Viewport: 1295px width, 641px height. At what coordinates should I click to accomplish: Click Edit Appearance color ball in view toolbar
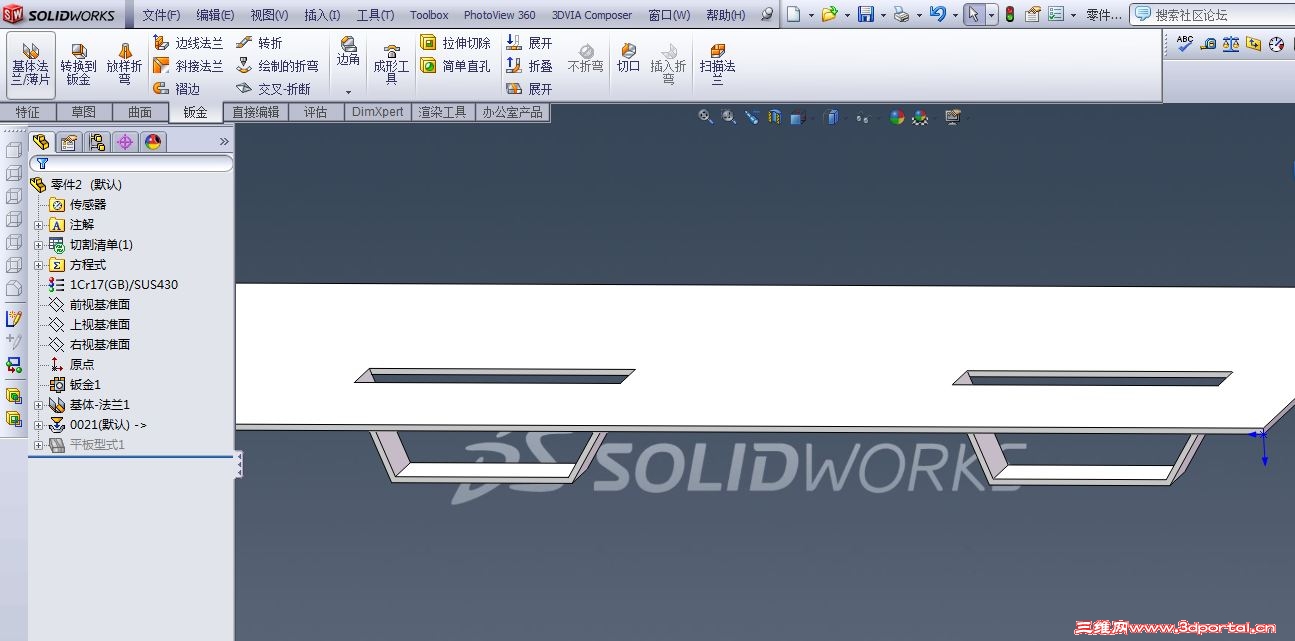(897, 117)
